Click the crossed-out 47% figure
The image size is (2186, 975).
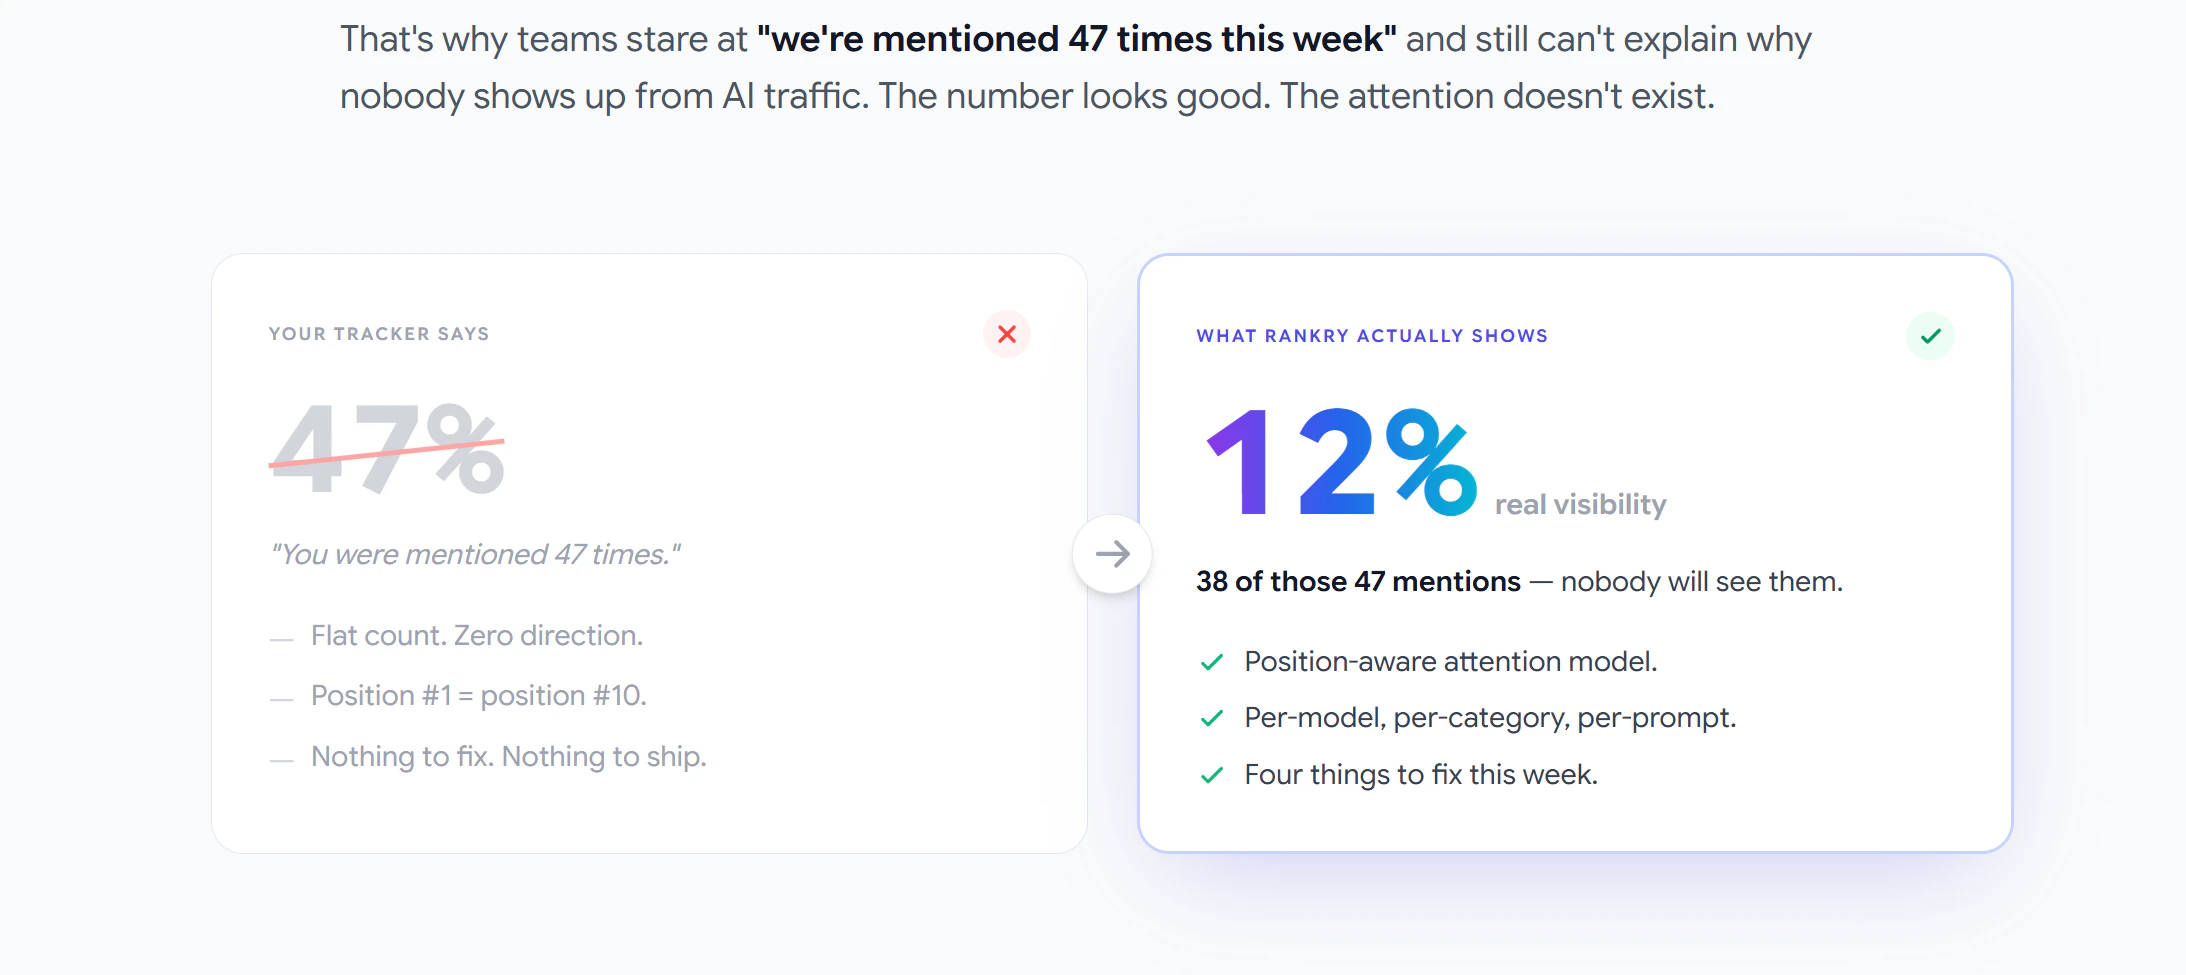point(387,449)
